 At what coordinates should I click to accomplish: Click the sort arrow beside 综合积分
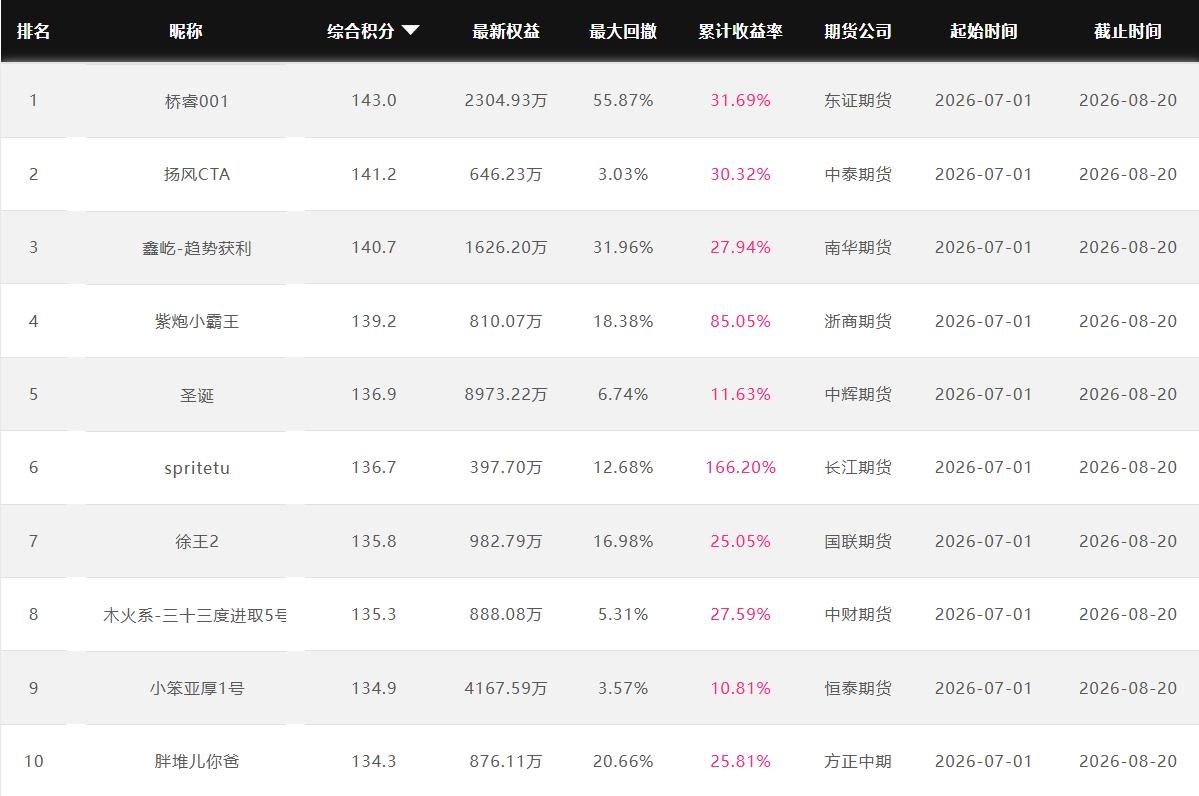411,31
